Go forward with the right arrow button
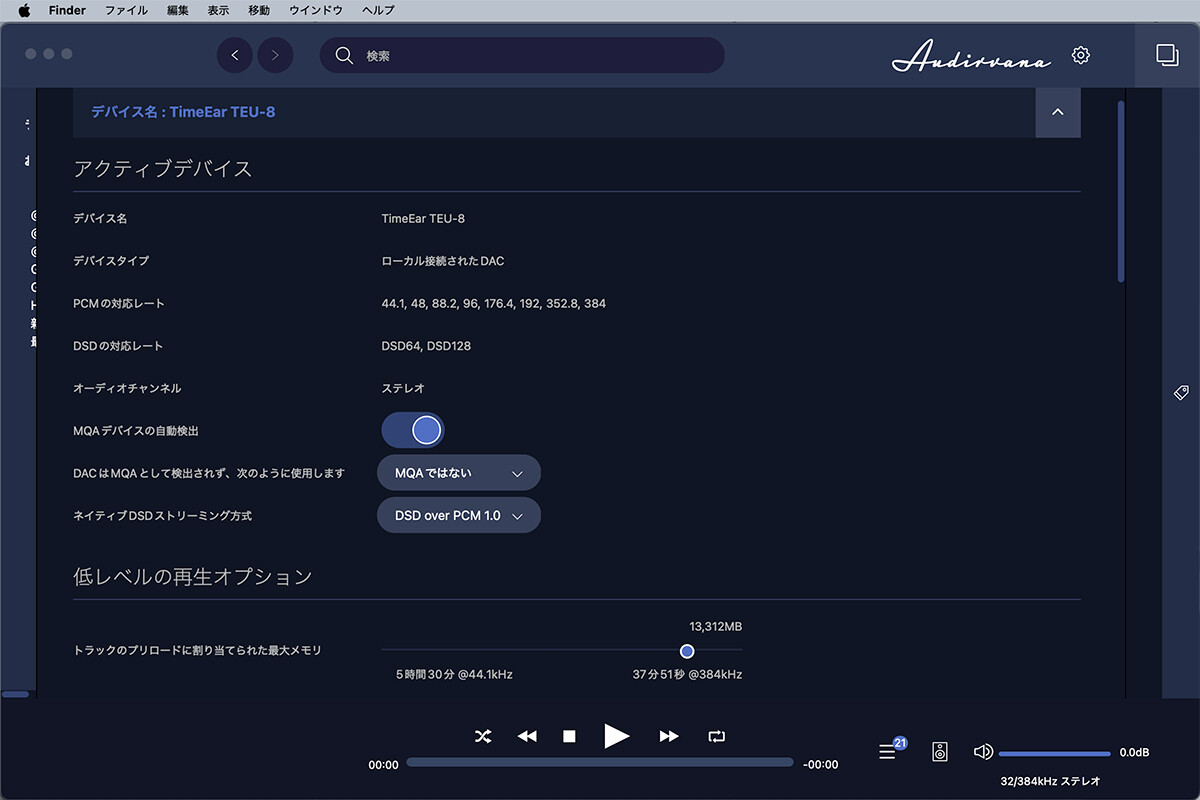This screenshot has height=800, width=1200. [276, 55]
